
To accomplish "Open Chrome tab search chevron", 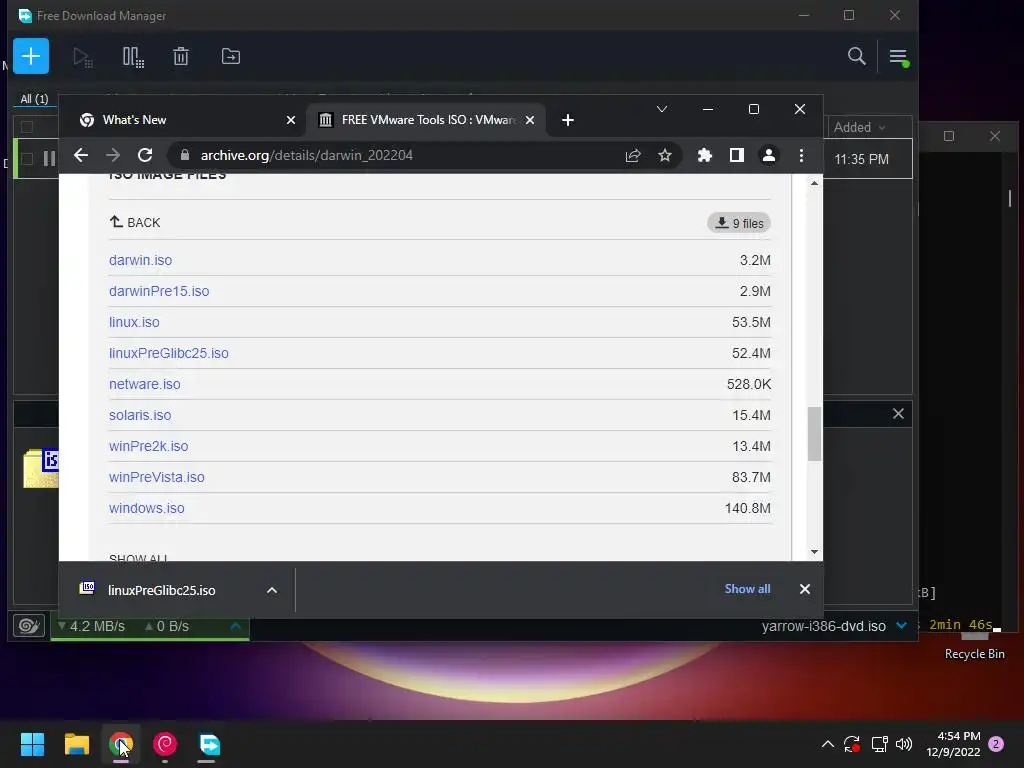I will click(662, 109).
